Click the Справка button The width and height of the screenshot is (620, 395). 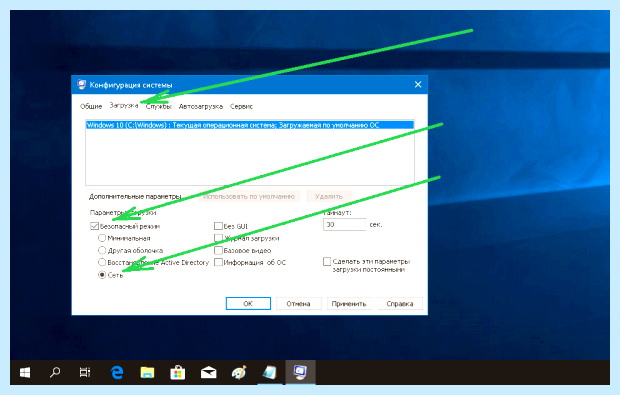(400, 304)
